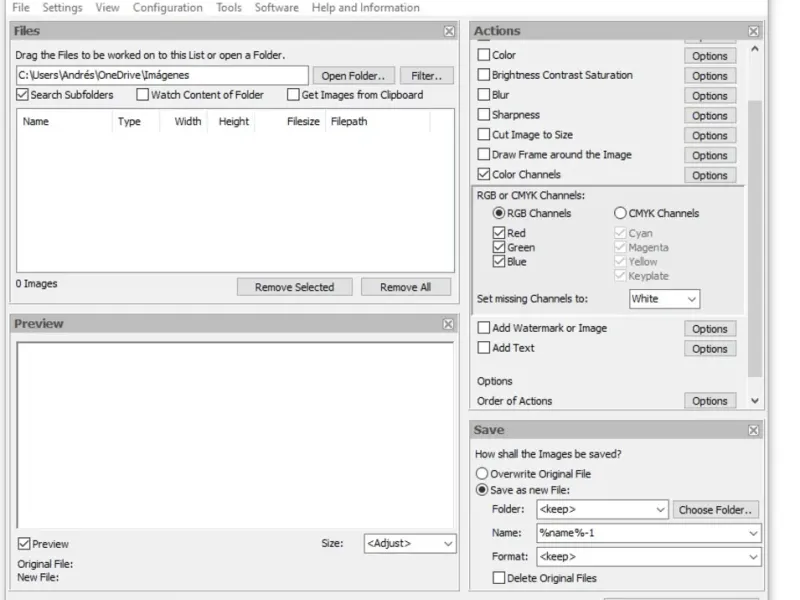Open the Tools menu
The width and height of the screenshot is (800, 600).
point(229,8)
